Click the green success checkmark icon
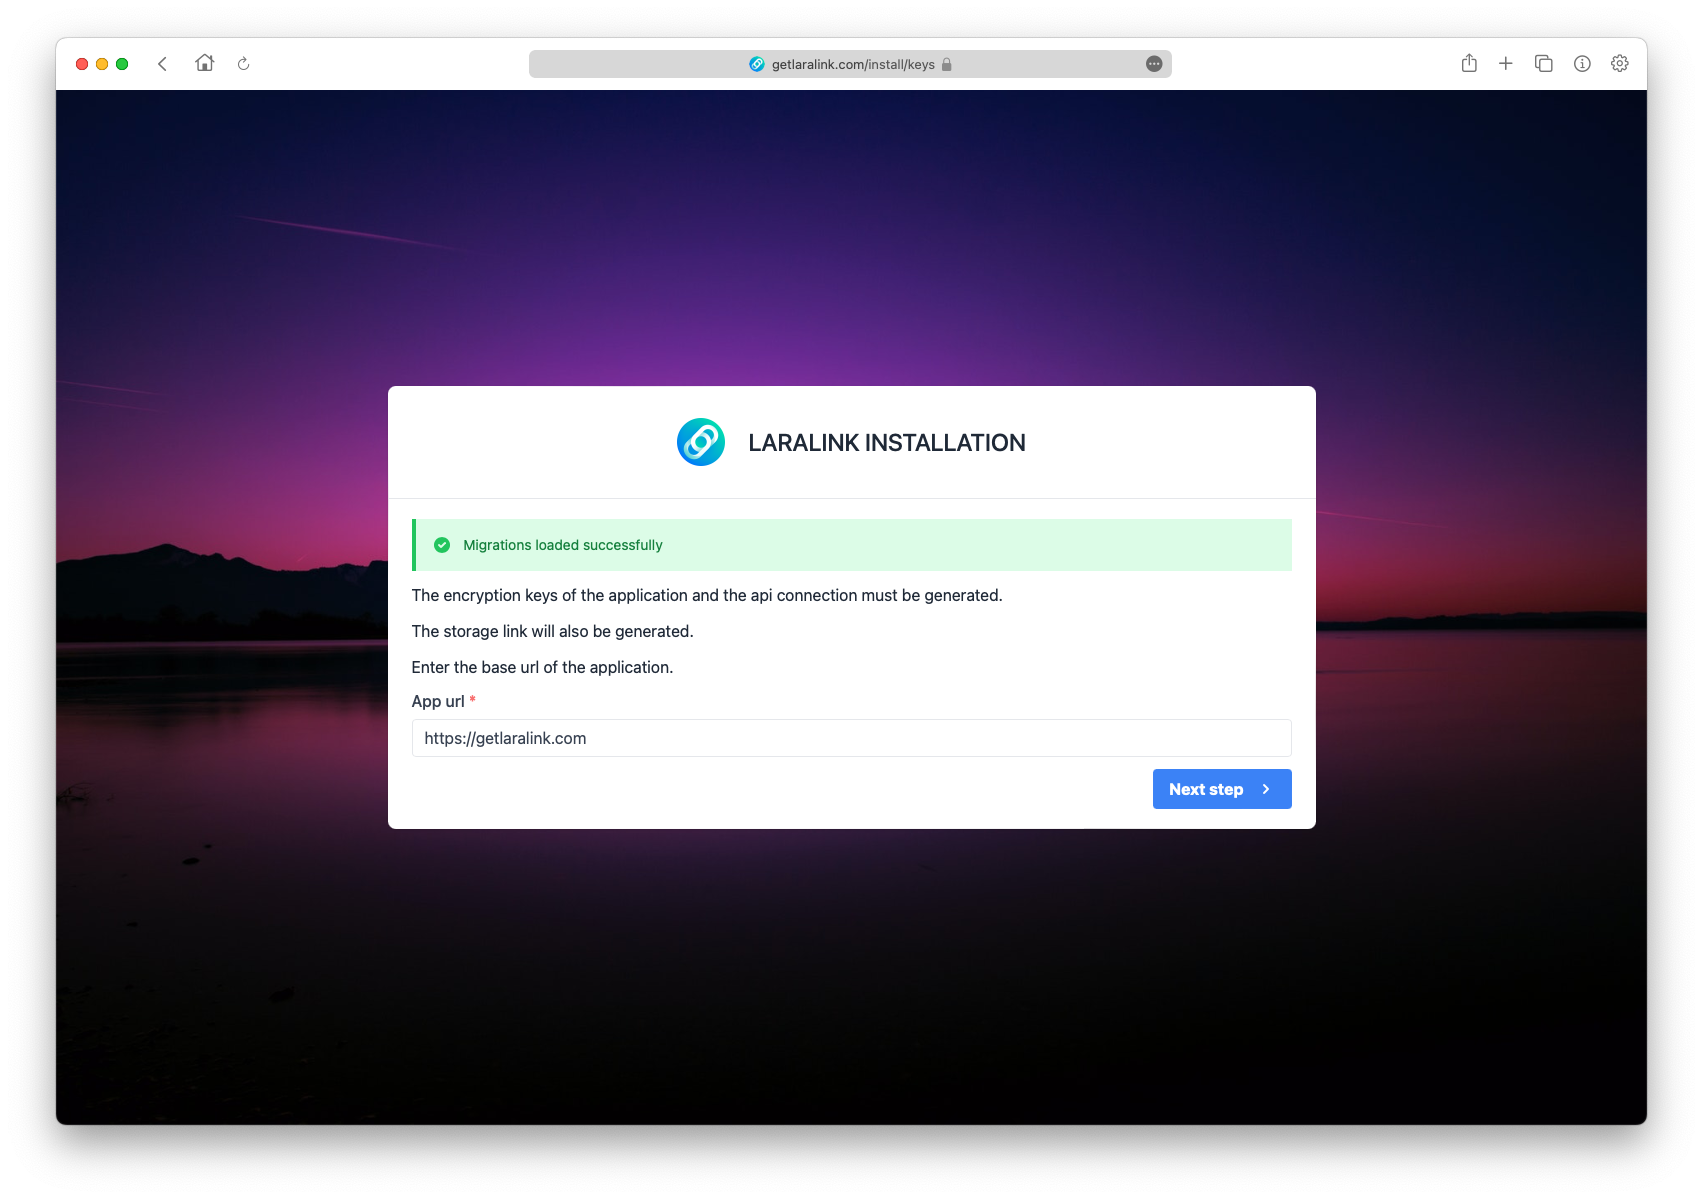The width and height of the screenshot is (1703, 1199). 442,545
